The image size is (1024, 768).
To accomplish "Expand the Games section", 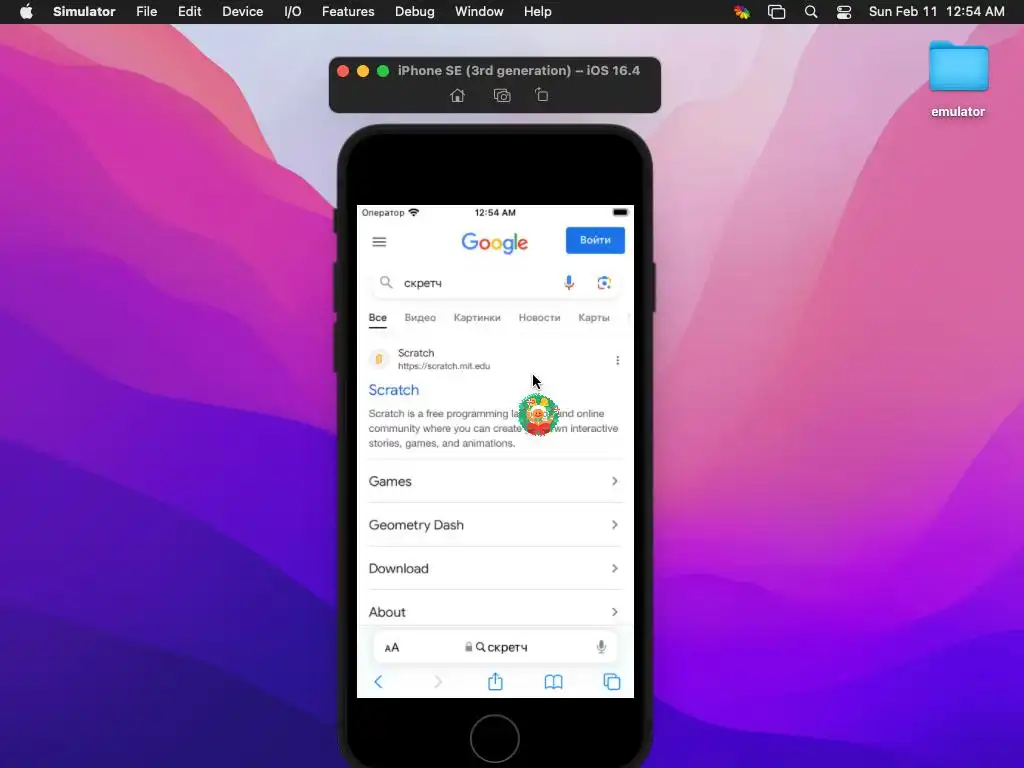I will (x=494, y=481).
